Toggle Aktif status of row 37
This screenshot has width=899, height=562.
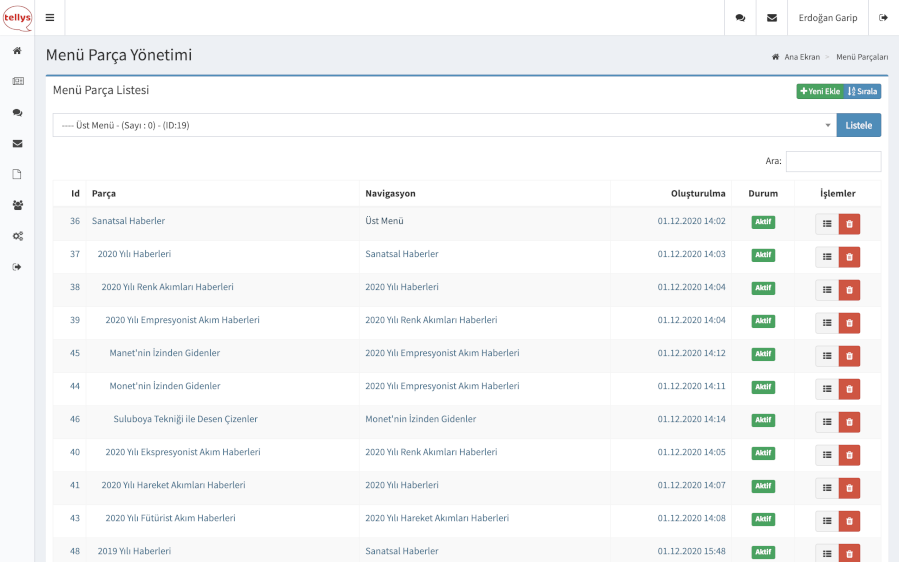click(x=763, y=255)
